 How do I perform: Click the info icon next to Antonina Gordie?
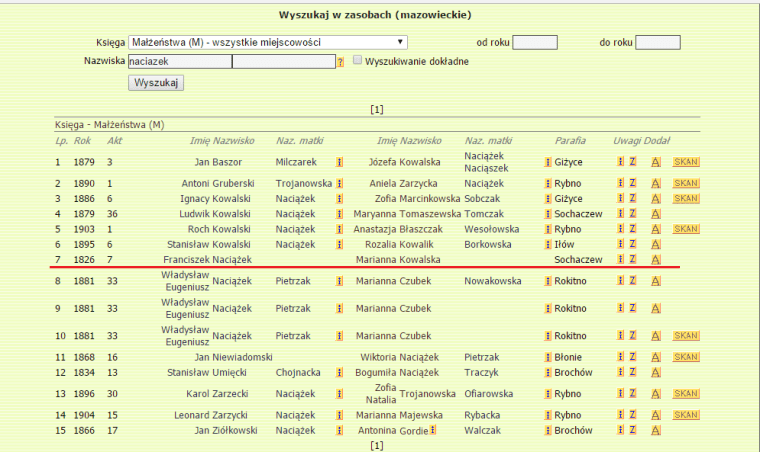(431, 431)
